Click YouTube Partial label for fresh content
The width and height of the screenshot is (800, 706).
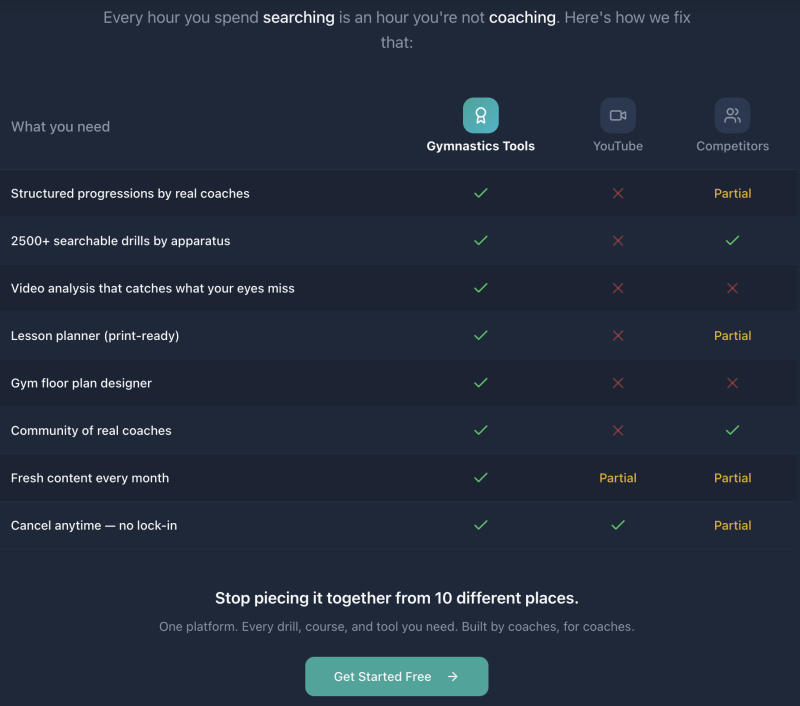click(618, 478)
